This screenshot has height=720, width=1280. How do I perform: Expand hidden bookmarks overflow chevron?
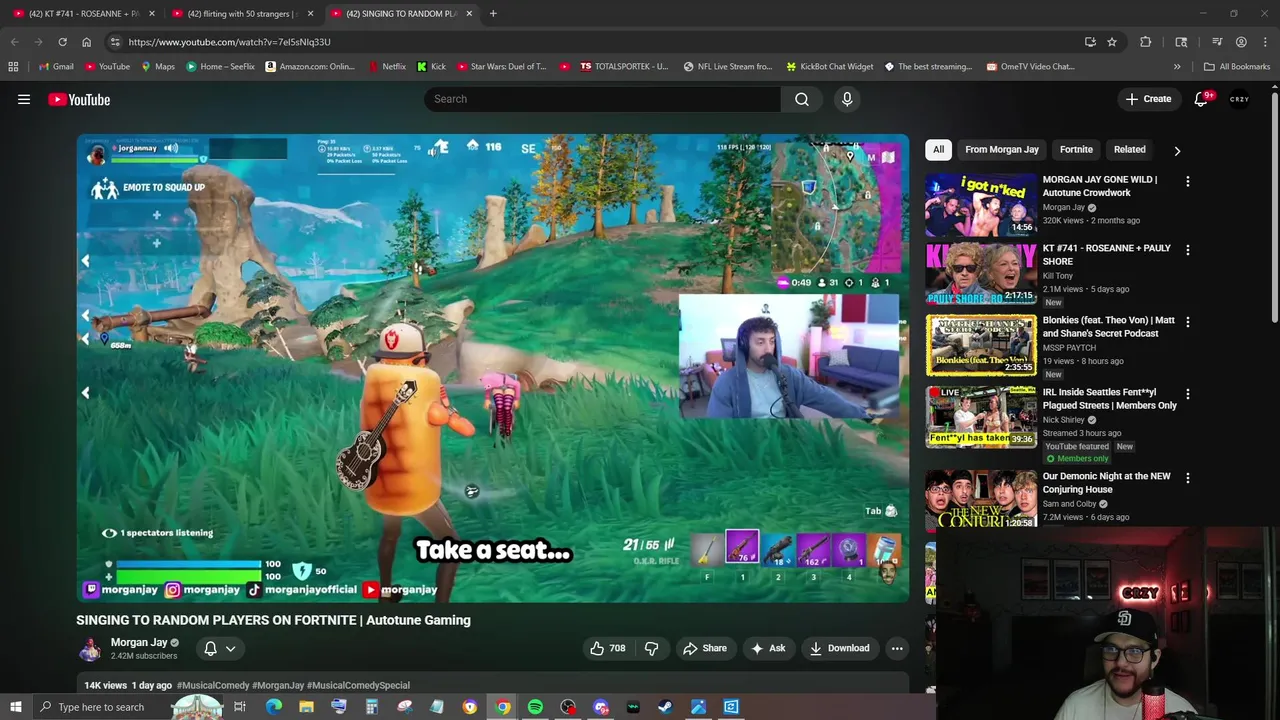(x=1177, y=67)
